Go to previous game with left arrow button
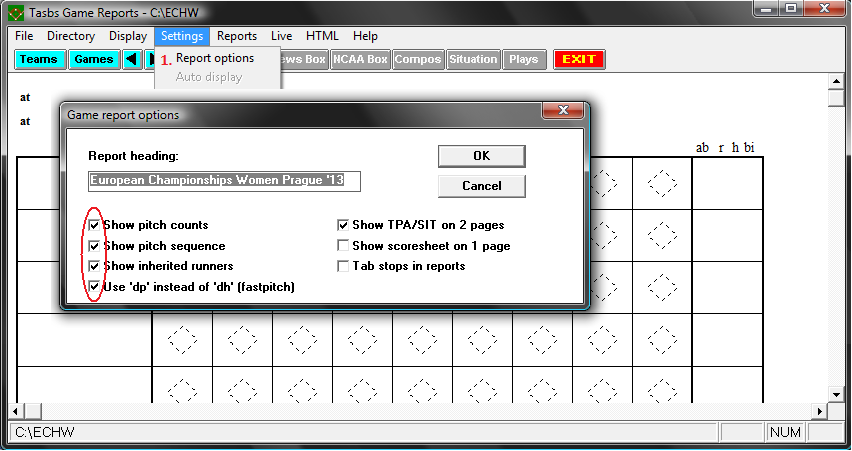The image size is (852, 451). (132, 59)
